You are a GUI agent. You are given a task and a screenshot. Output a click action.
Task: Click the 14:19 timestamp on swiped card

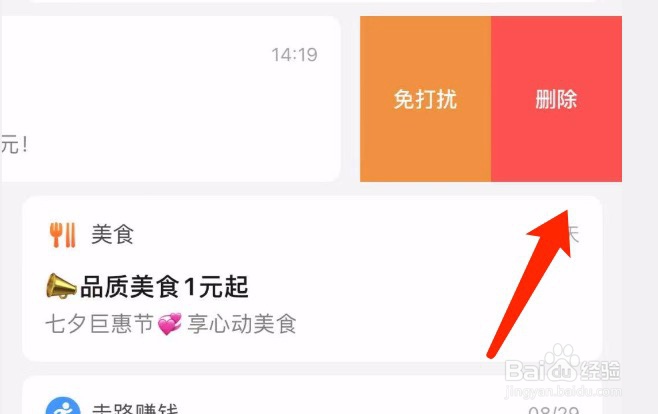coord(295,55)
